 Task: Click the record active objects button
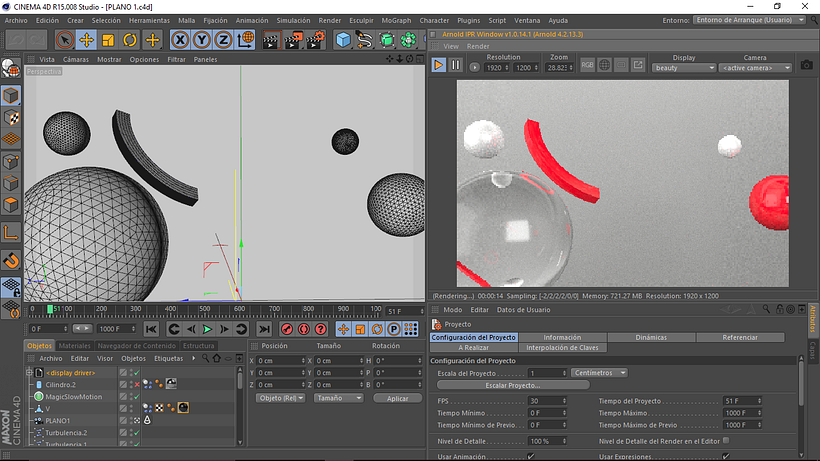[285, 329]
